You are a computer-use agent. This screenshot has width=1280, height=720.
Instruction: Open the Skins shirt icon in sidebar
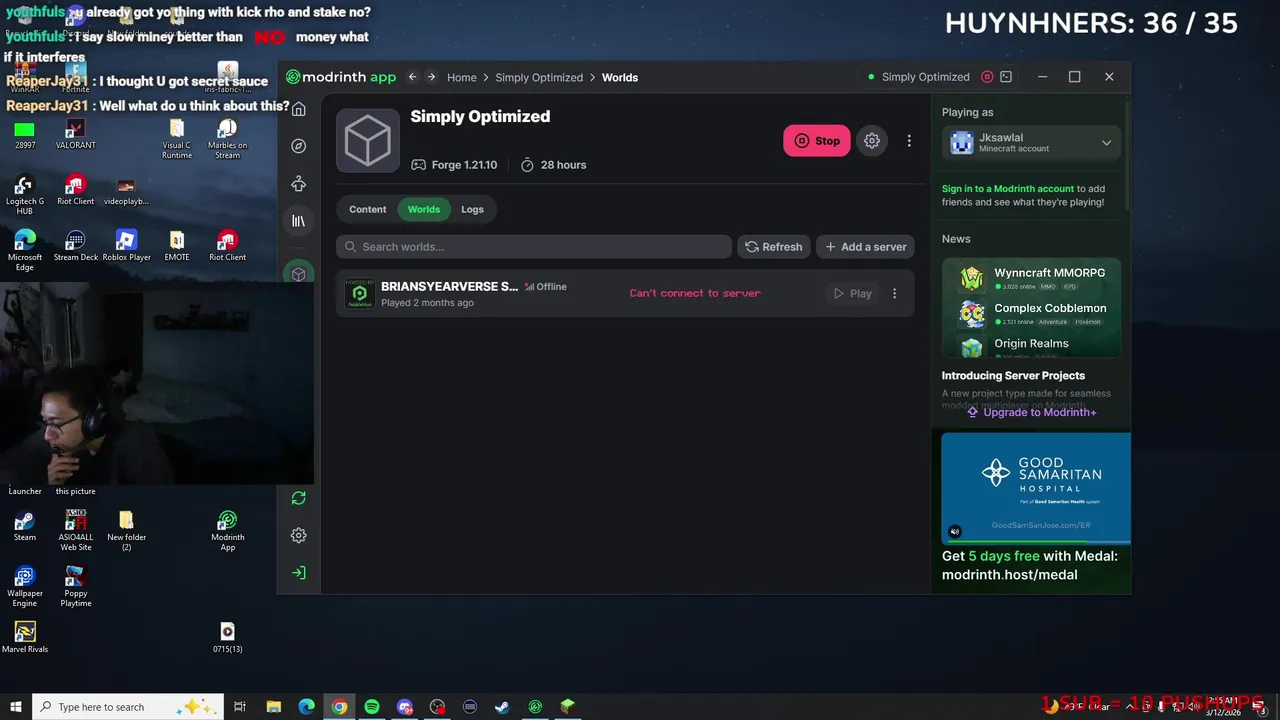point(298,184)
